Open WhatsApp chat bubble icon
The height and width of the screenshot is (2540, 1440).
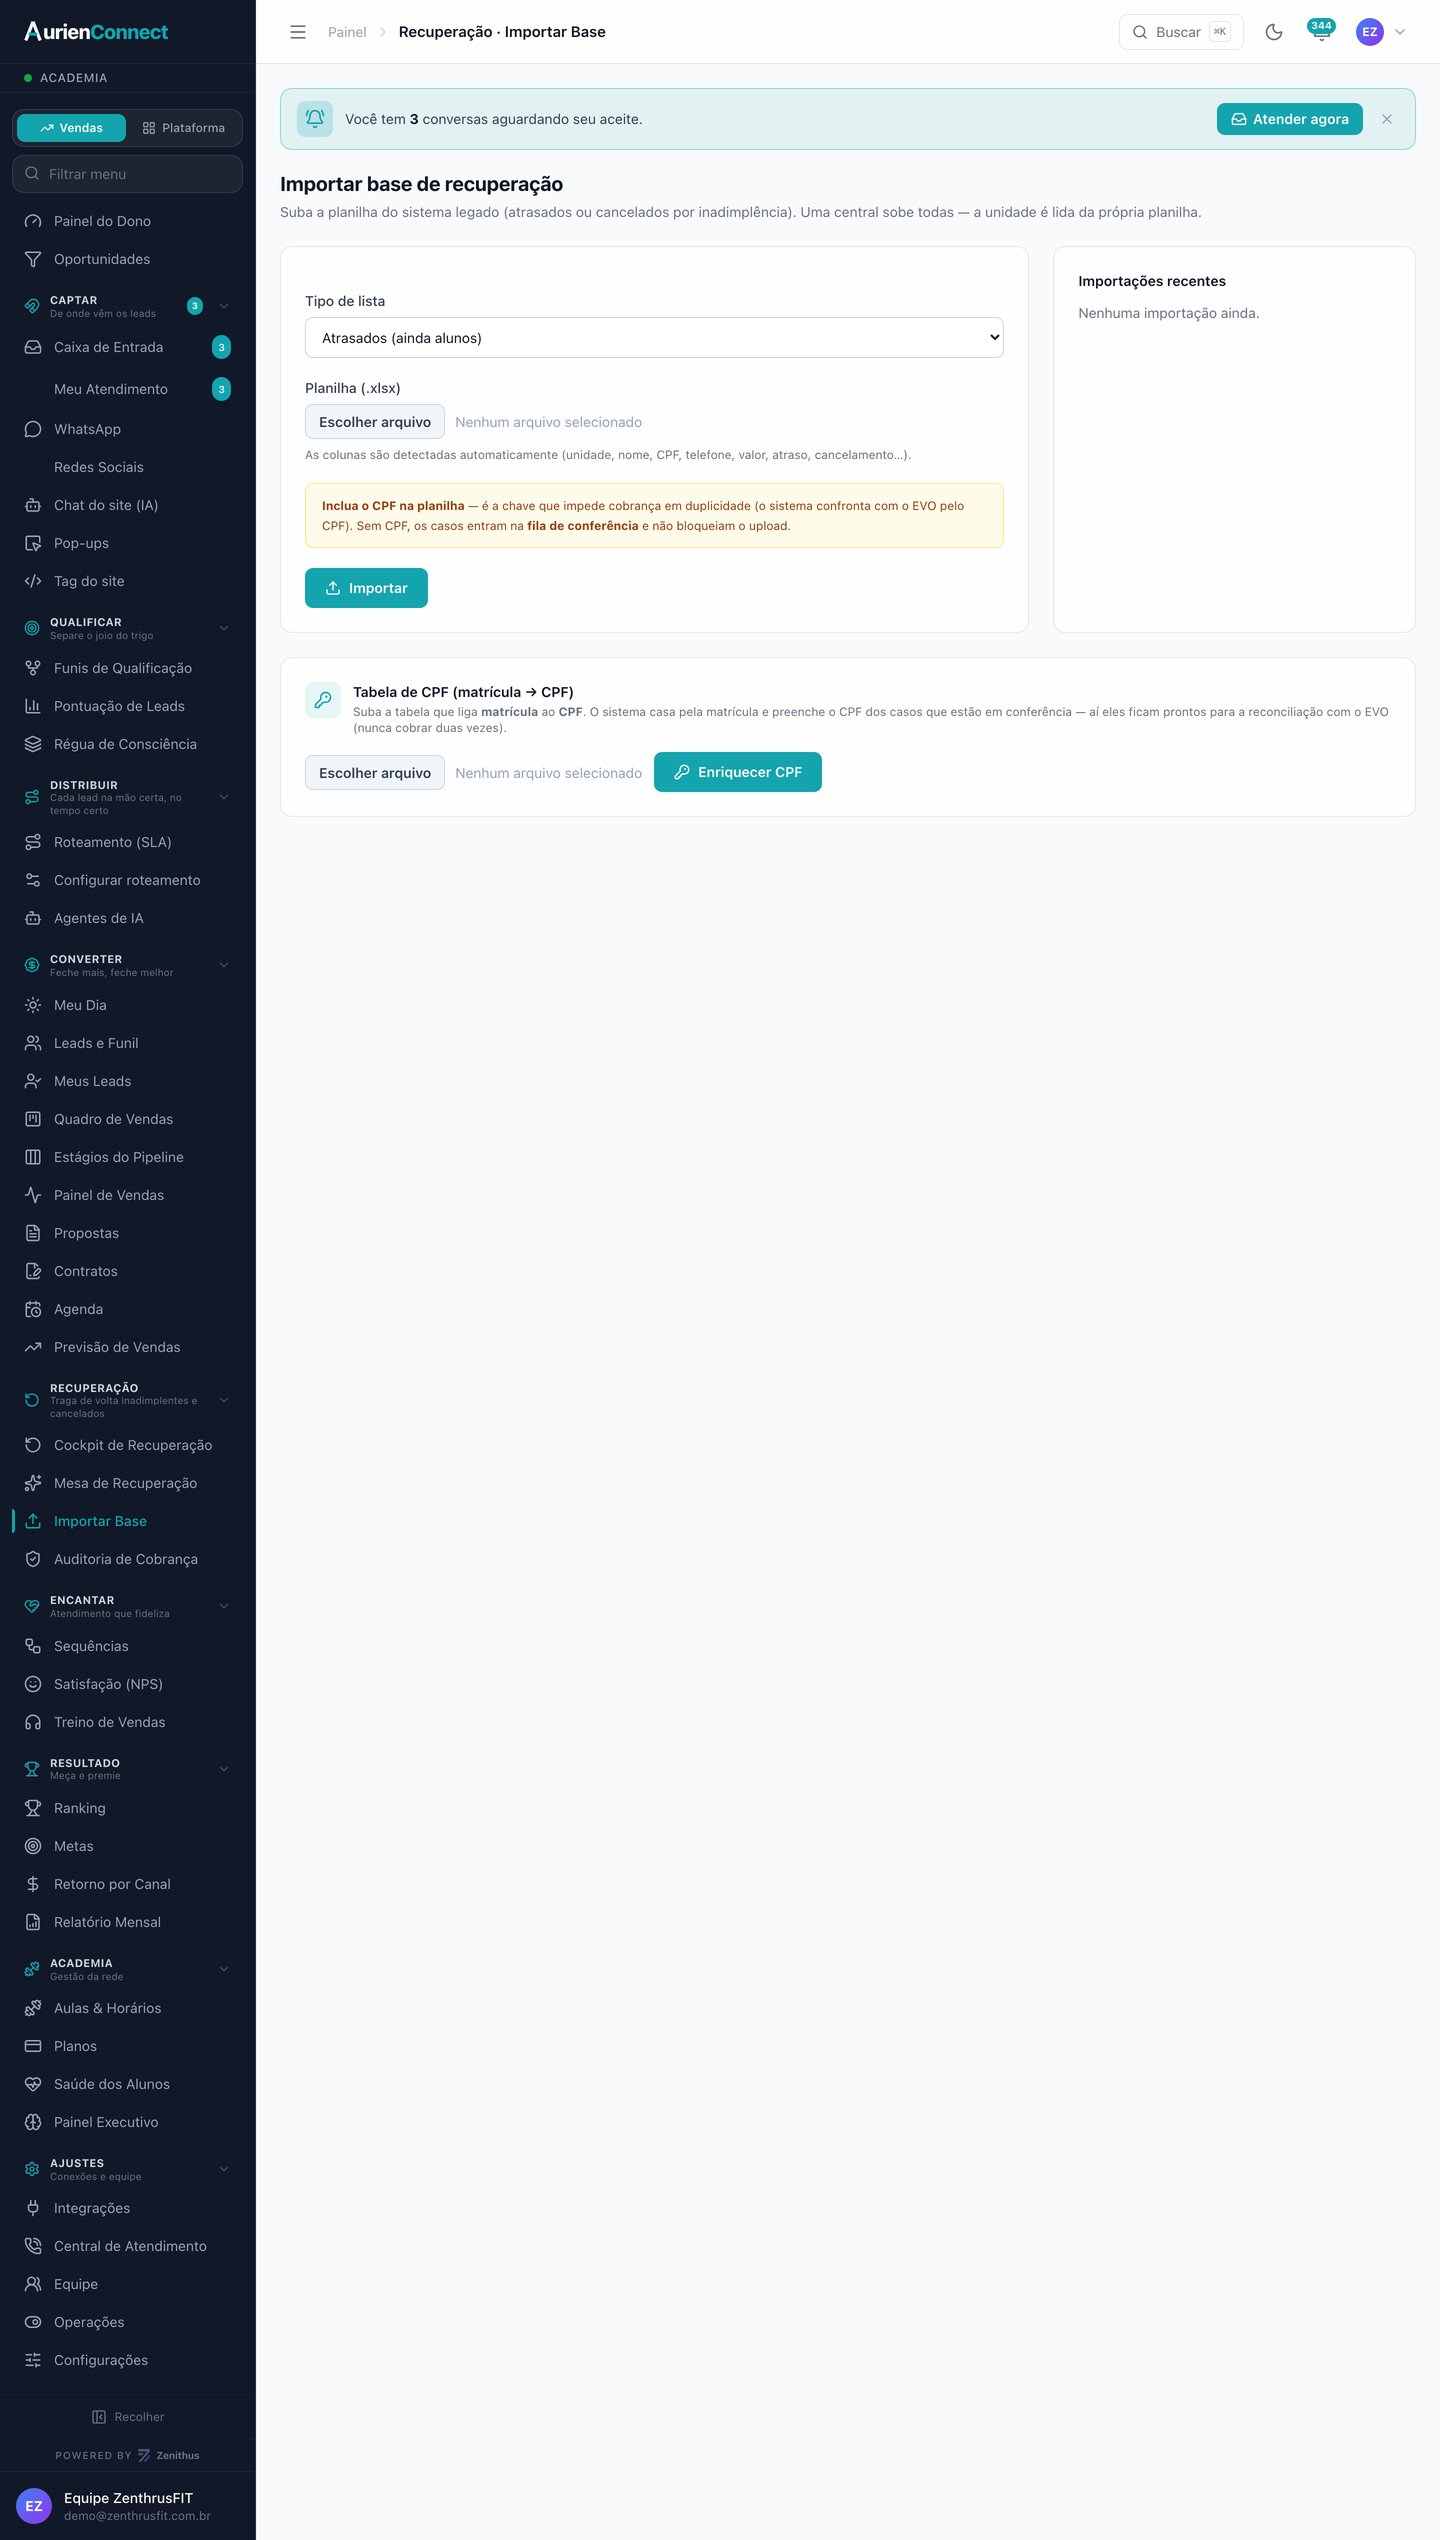click(33, 429)
